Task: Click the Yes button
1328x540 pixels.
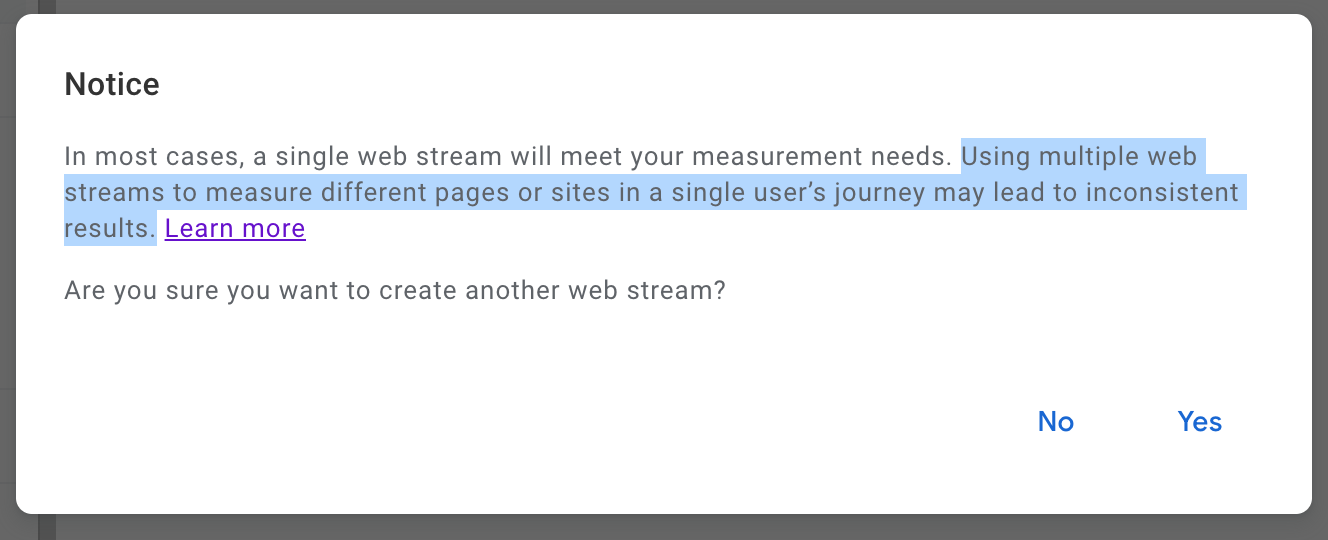Action: 1199,422
